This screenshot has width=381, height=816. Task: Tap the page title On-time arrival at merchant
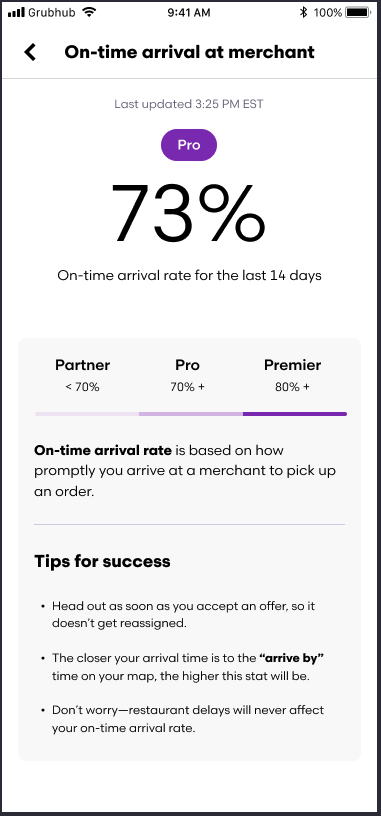[x=189, y=52]
